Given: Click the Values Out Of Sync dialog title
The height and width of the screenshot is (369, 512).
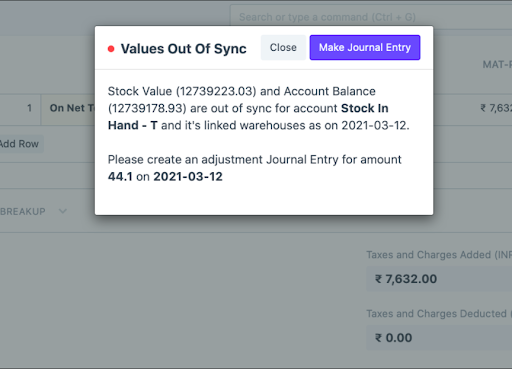Looking at the screenshot, I should (184, 49).
